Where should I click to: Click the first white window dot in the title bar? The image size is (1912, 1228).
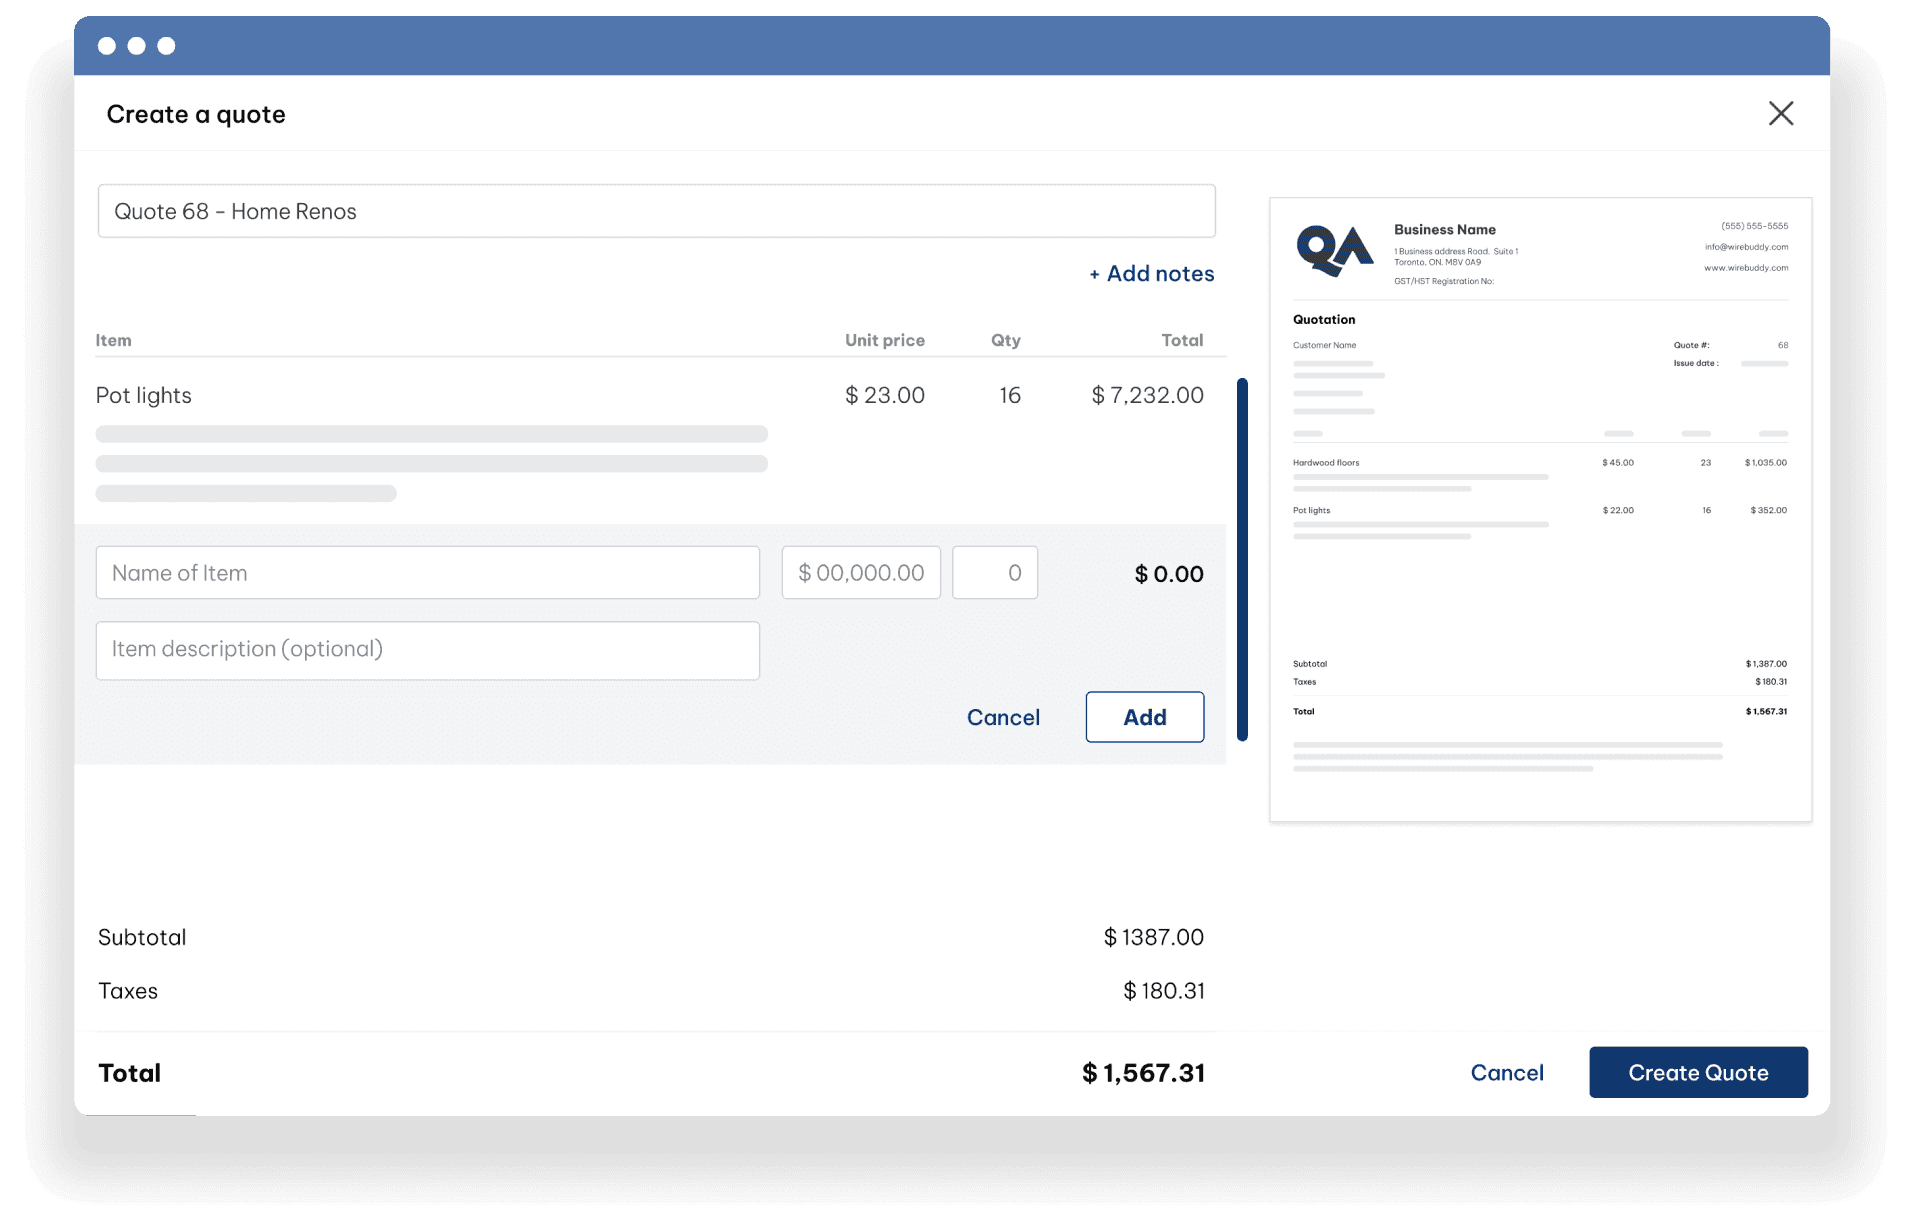pos(107,46)
